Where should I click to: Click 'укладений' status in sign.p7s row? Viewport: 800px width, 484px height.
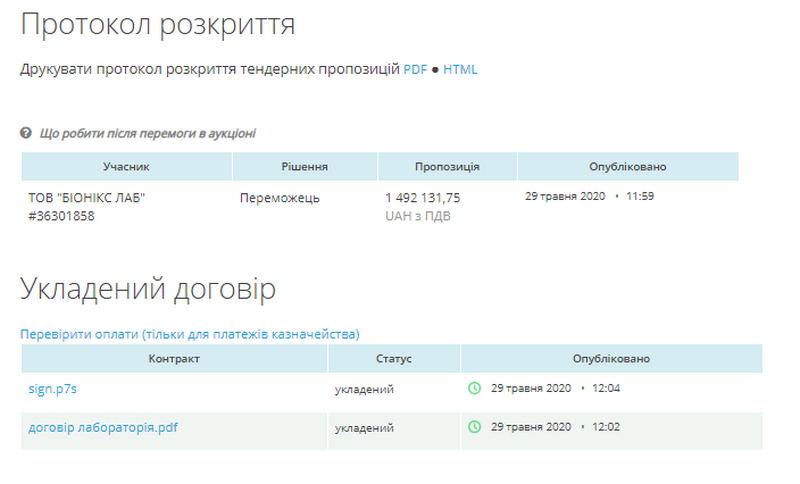coord(364,388)
